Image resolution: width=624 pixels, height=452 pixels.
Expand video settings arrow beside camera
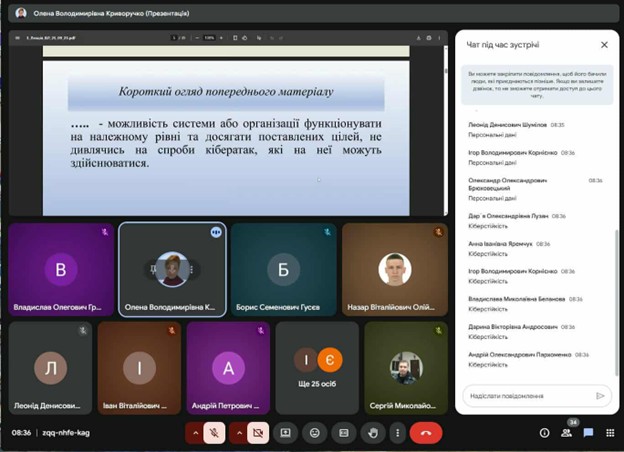point(239,433)
